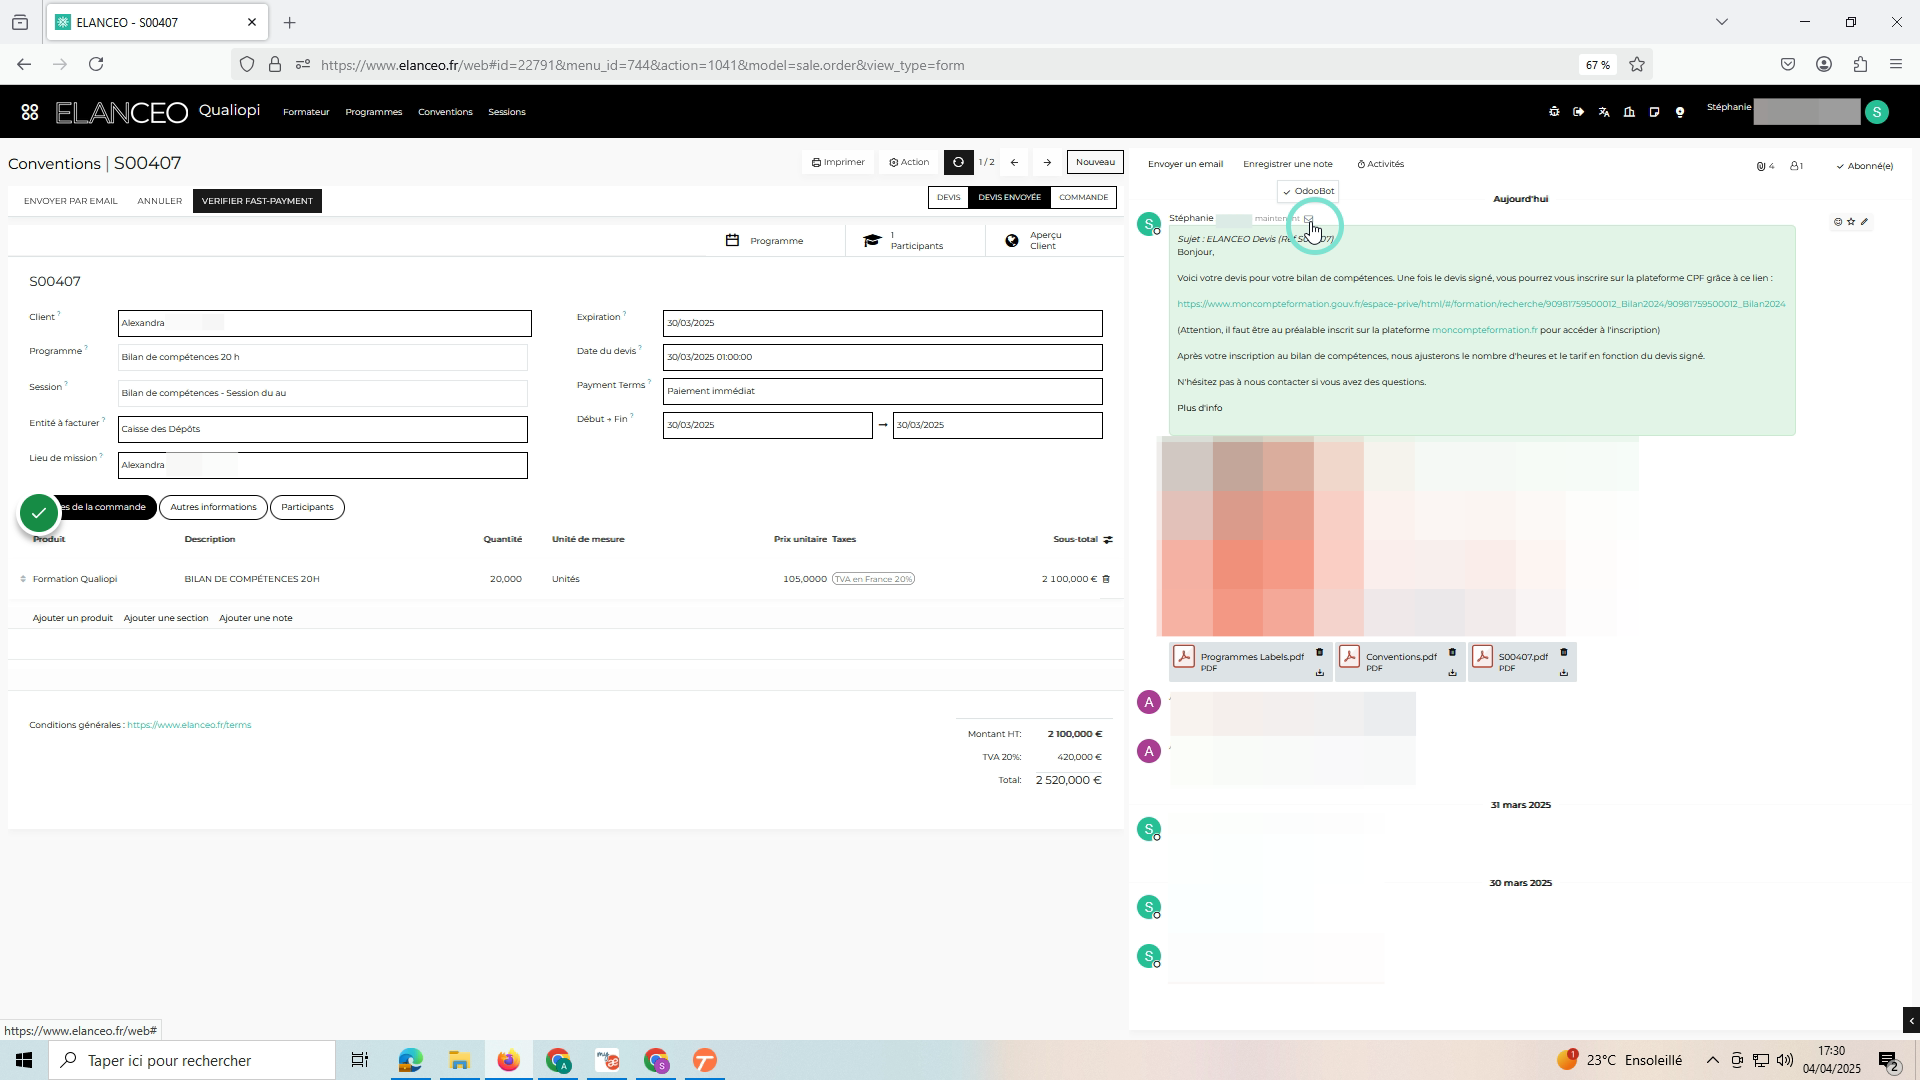Open the debug bug icon in header
Viewport: 1920px width, 1080px height.
(1554, 112)
